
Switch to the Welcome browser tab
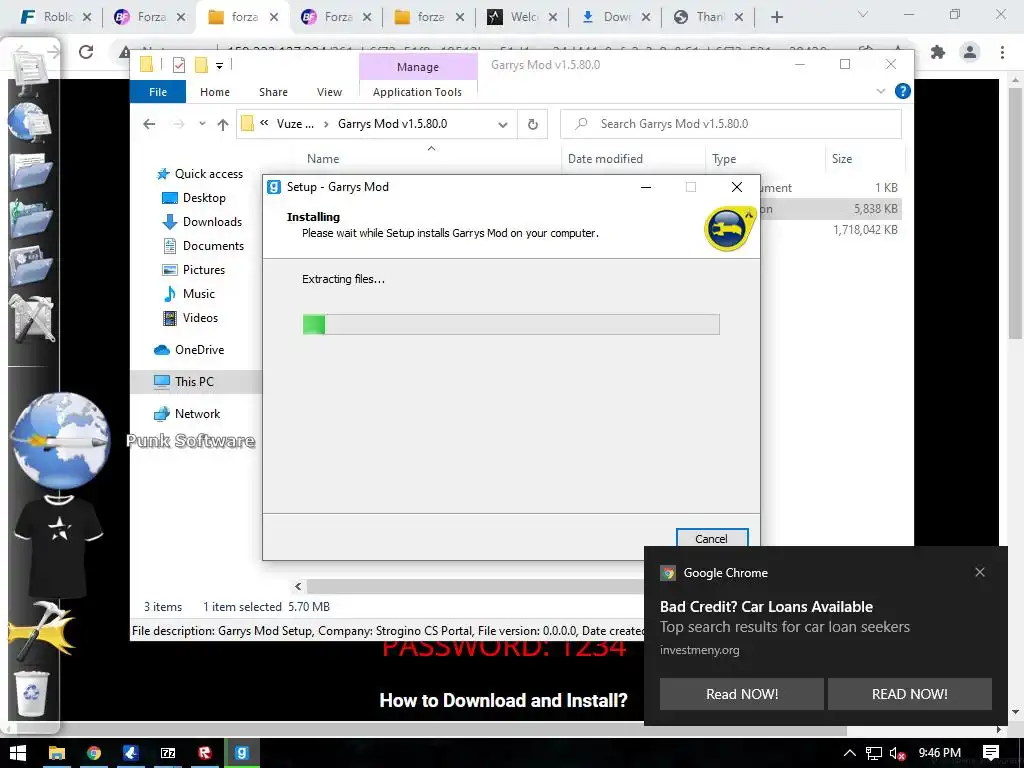pos(523,17)
